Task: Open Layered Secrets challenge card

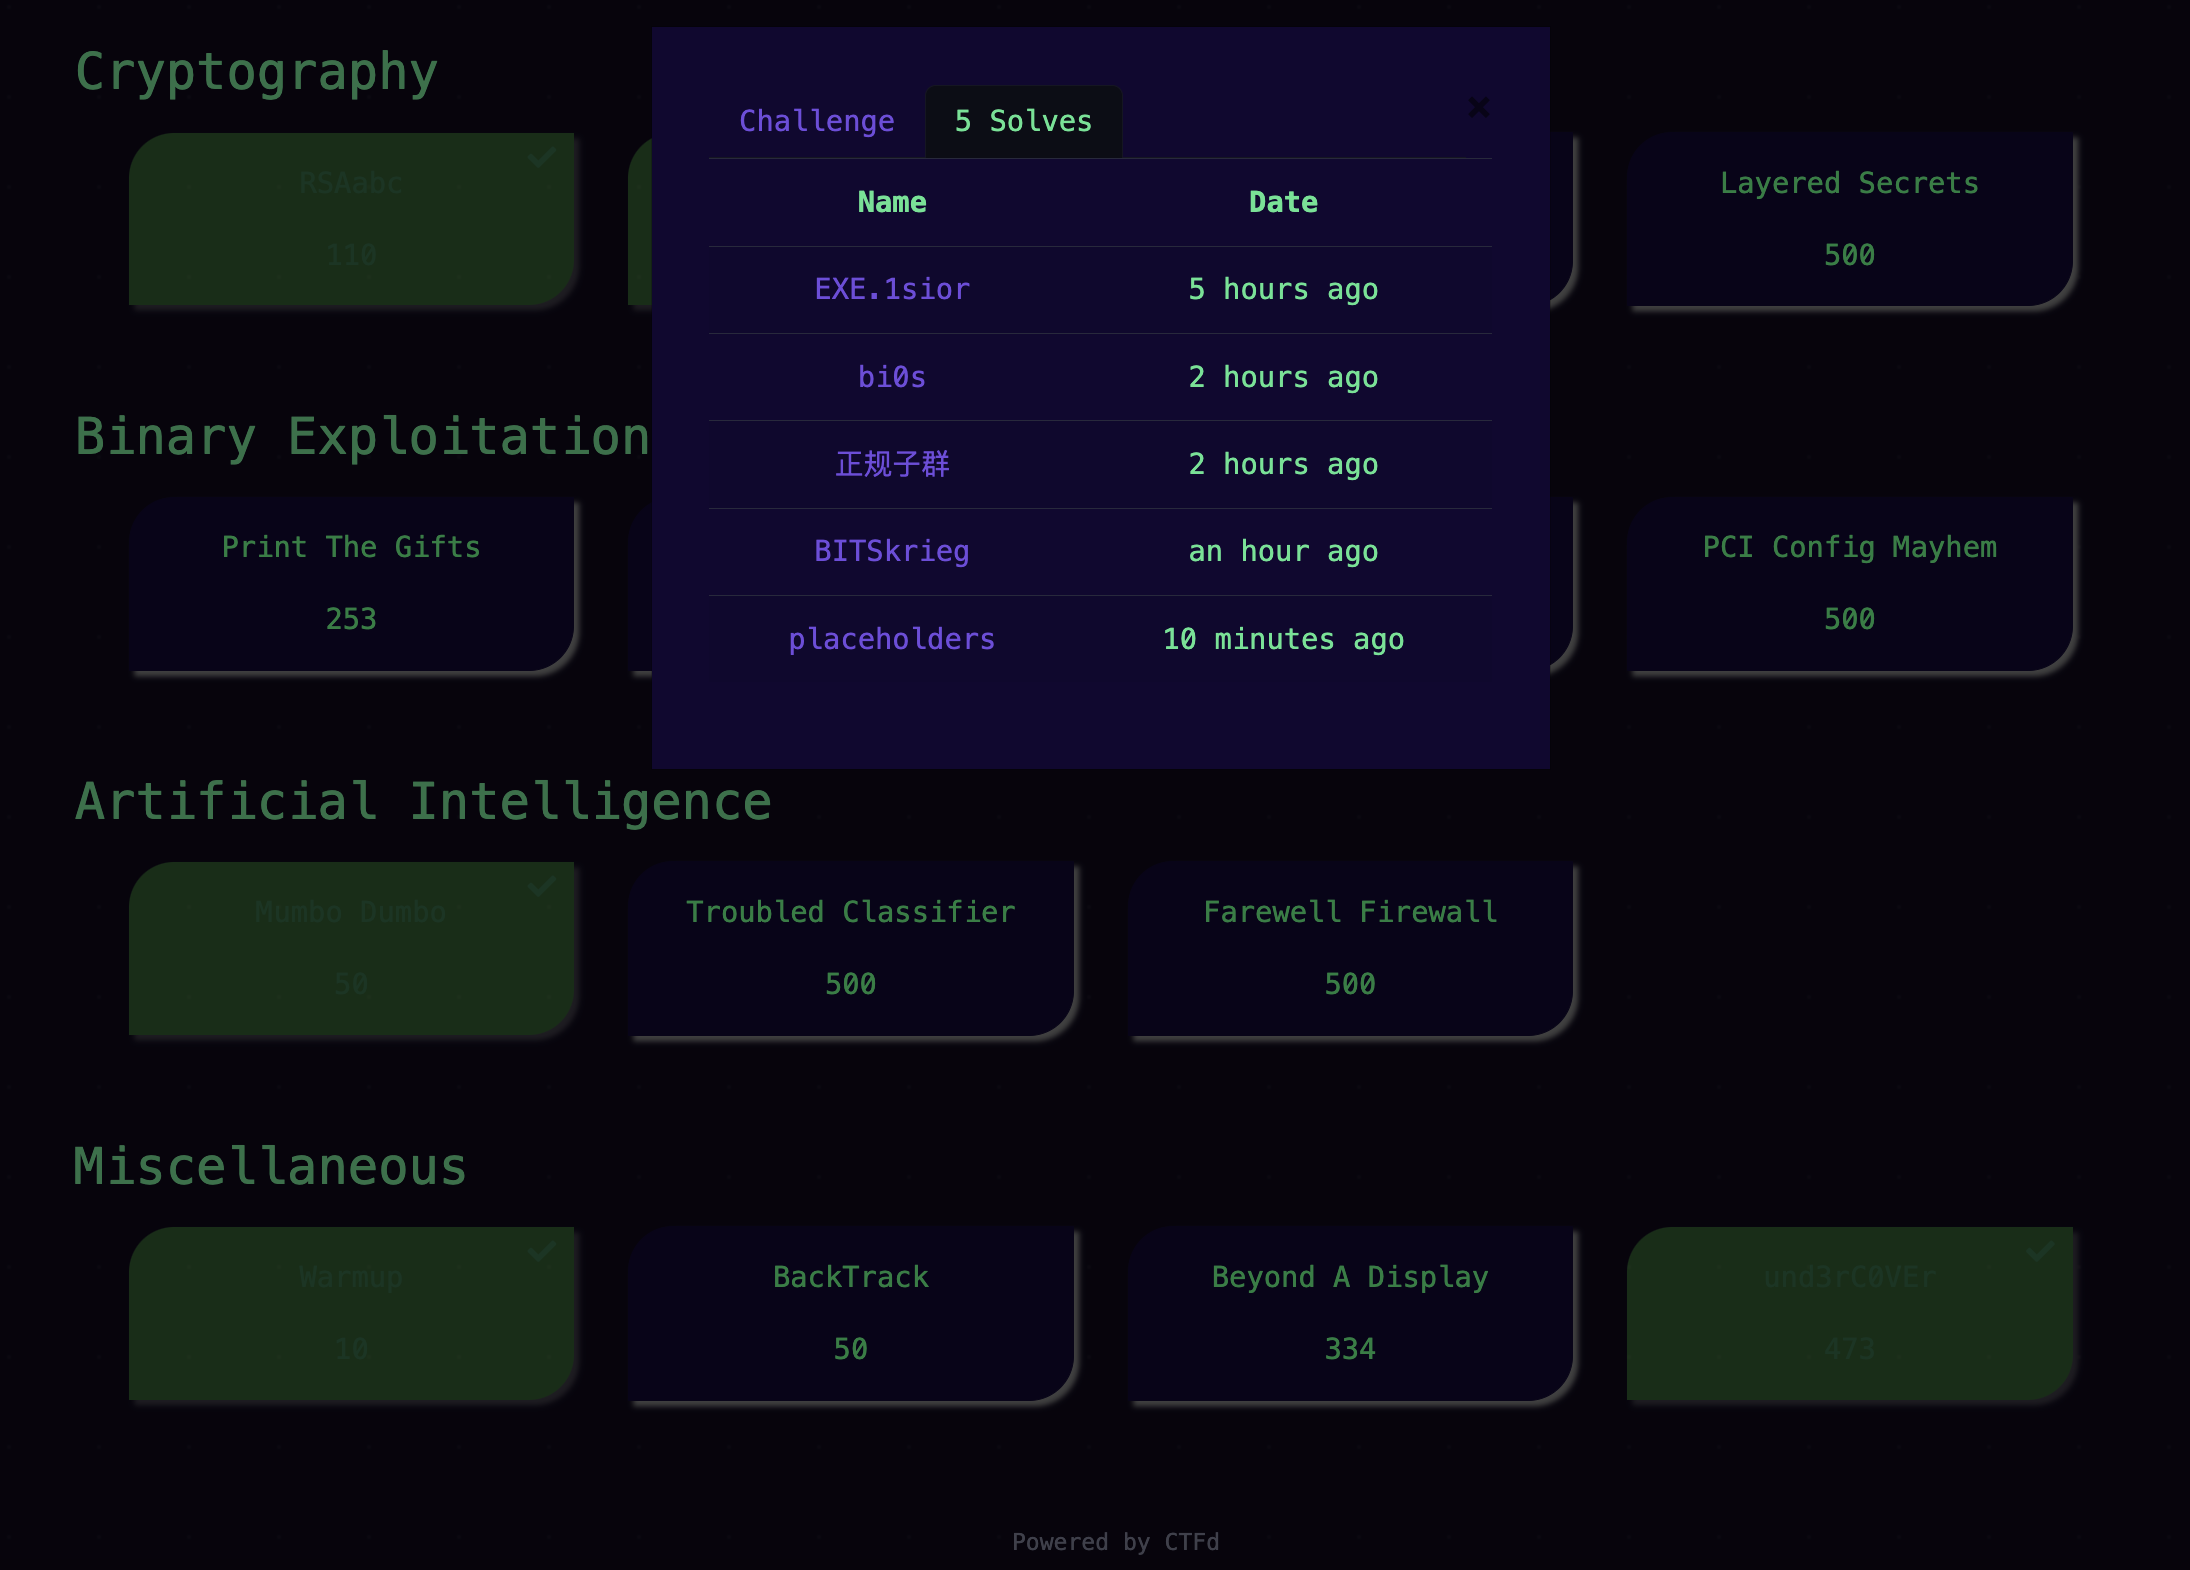Action: coord(1848,218)
